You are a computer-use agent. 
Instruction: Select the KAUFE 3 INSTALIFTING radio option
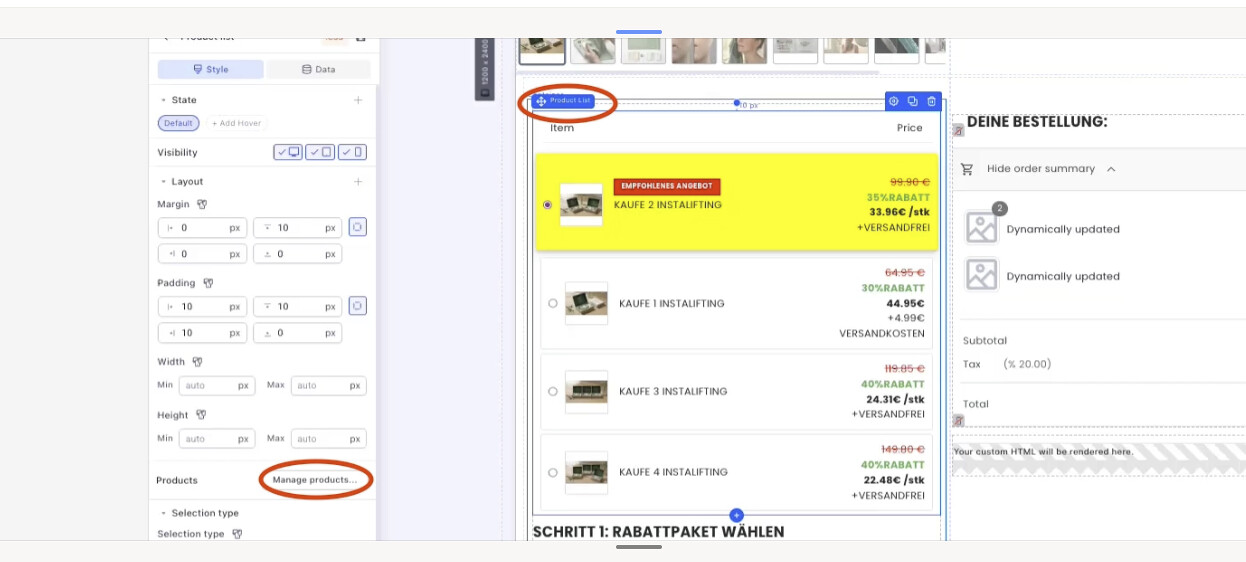pos(553,391)
